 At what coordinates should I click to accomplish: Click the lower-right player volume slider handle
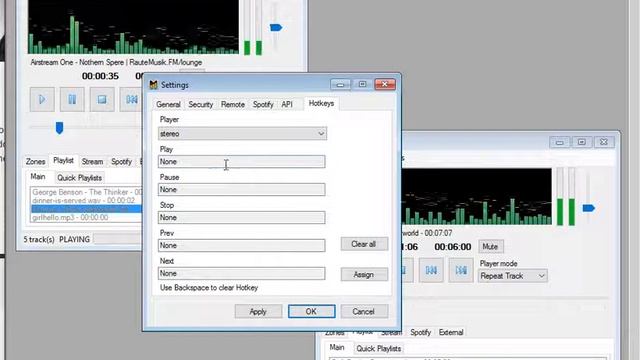(589, 208)
